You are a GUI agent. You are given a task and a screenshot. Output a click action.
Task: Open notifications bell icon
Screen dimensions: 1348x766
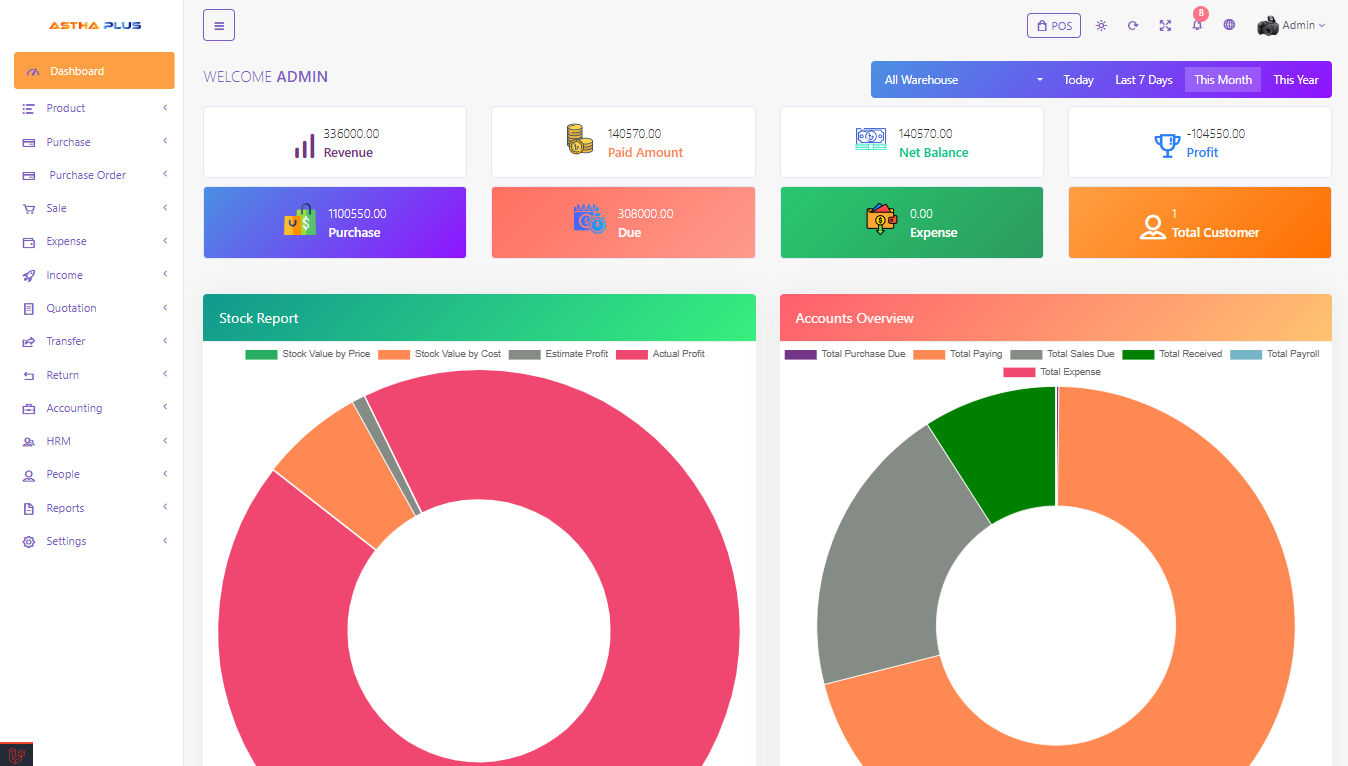pos(1197,25)
